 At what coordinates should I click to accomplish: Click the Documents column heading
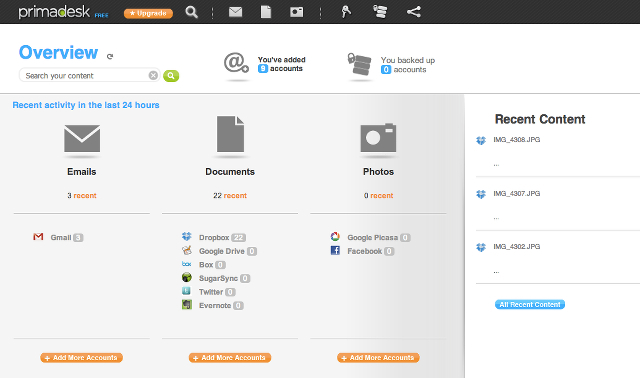click(x=230, y=172)
